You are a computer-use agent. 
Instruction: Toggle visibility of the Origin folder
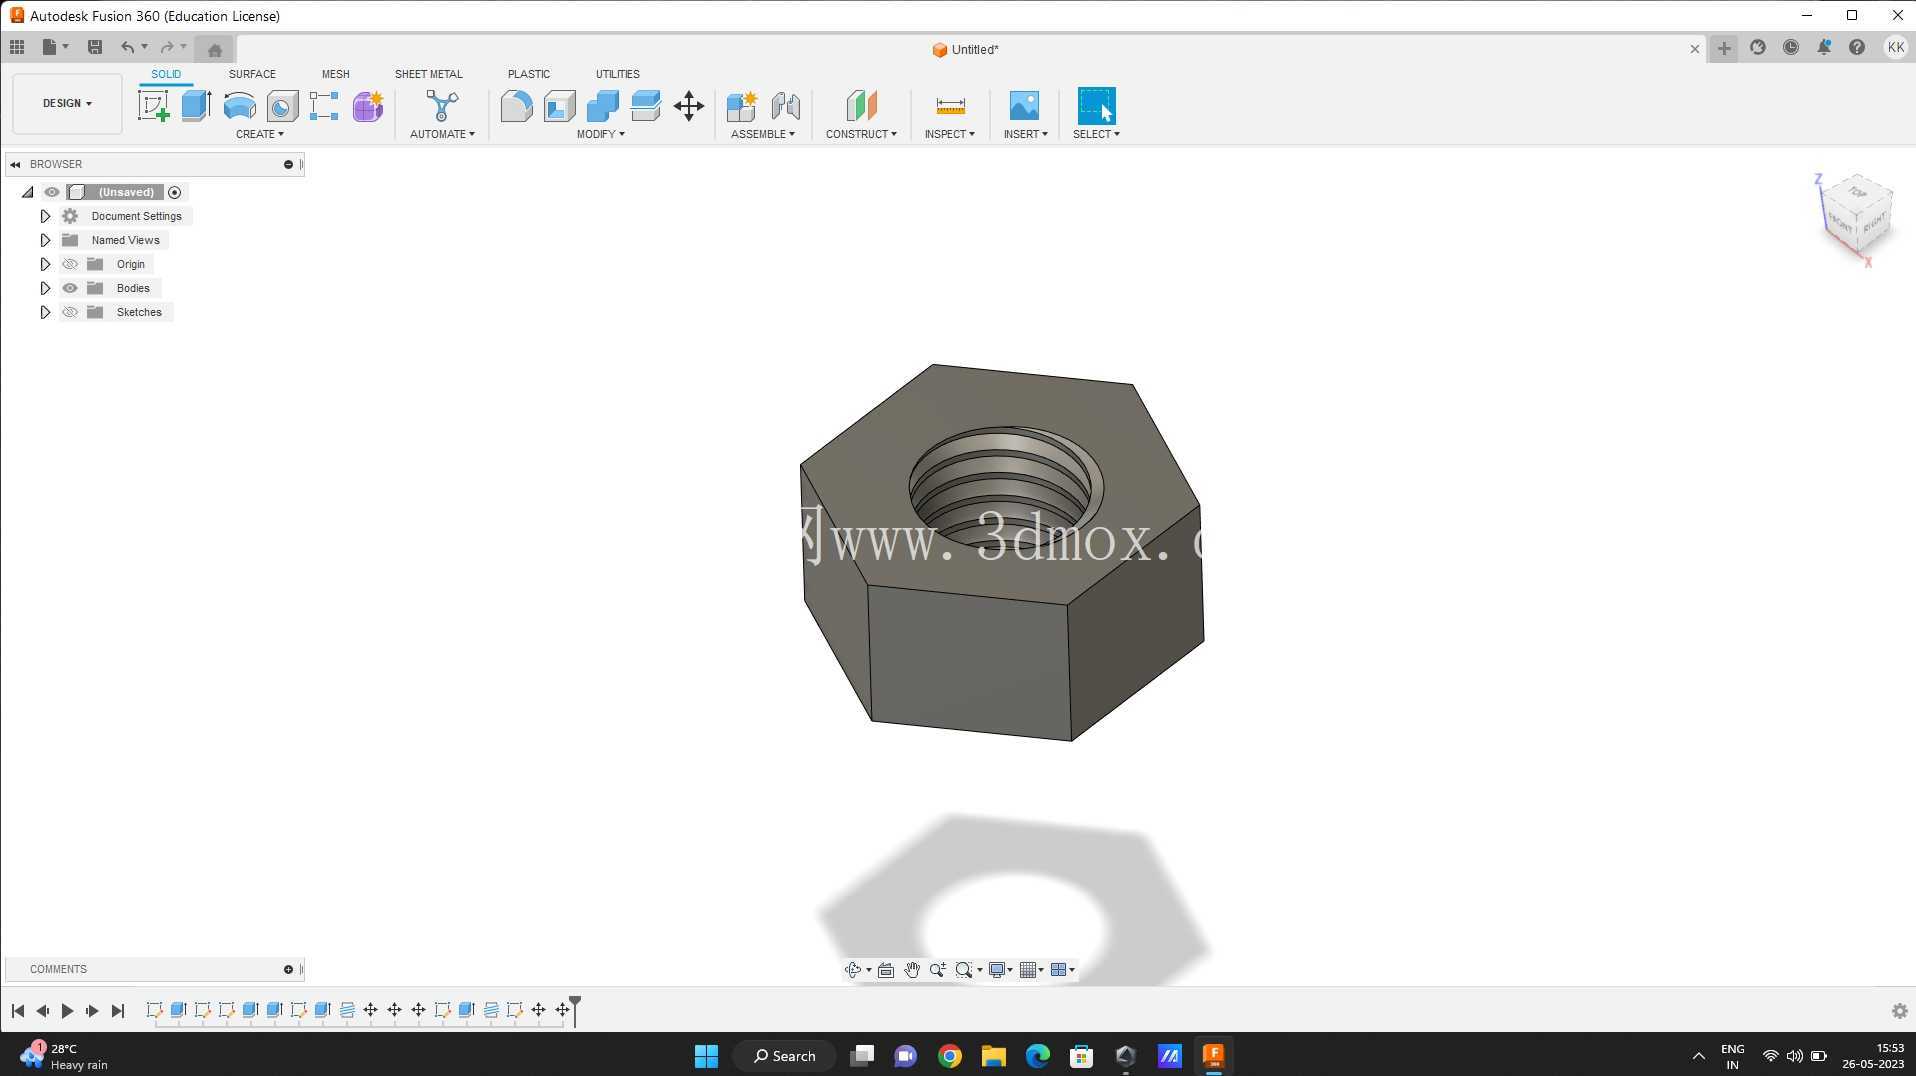tap(70, 264)
